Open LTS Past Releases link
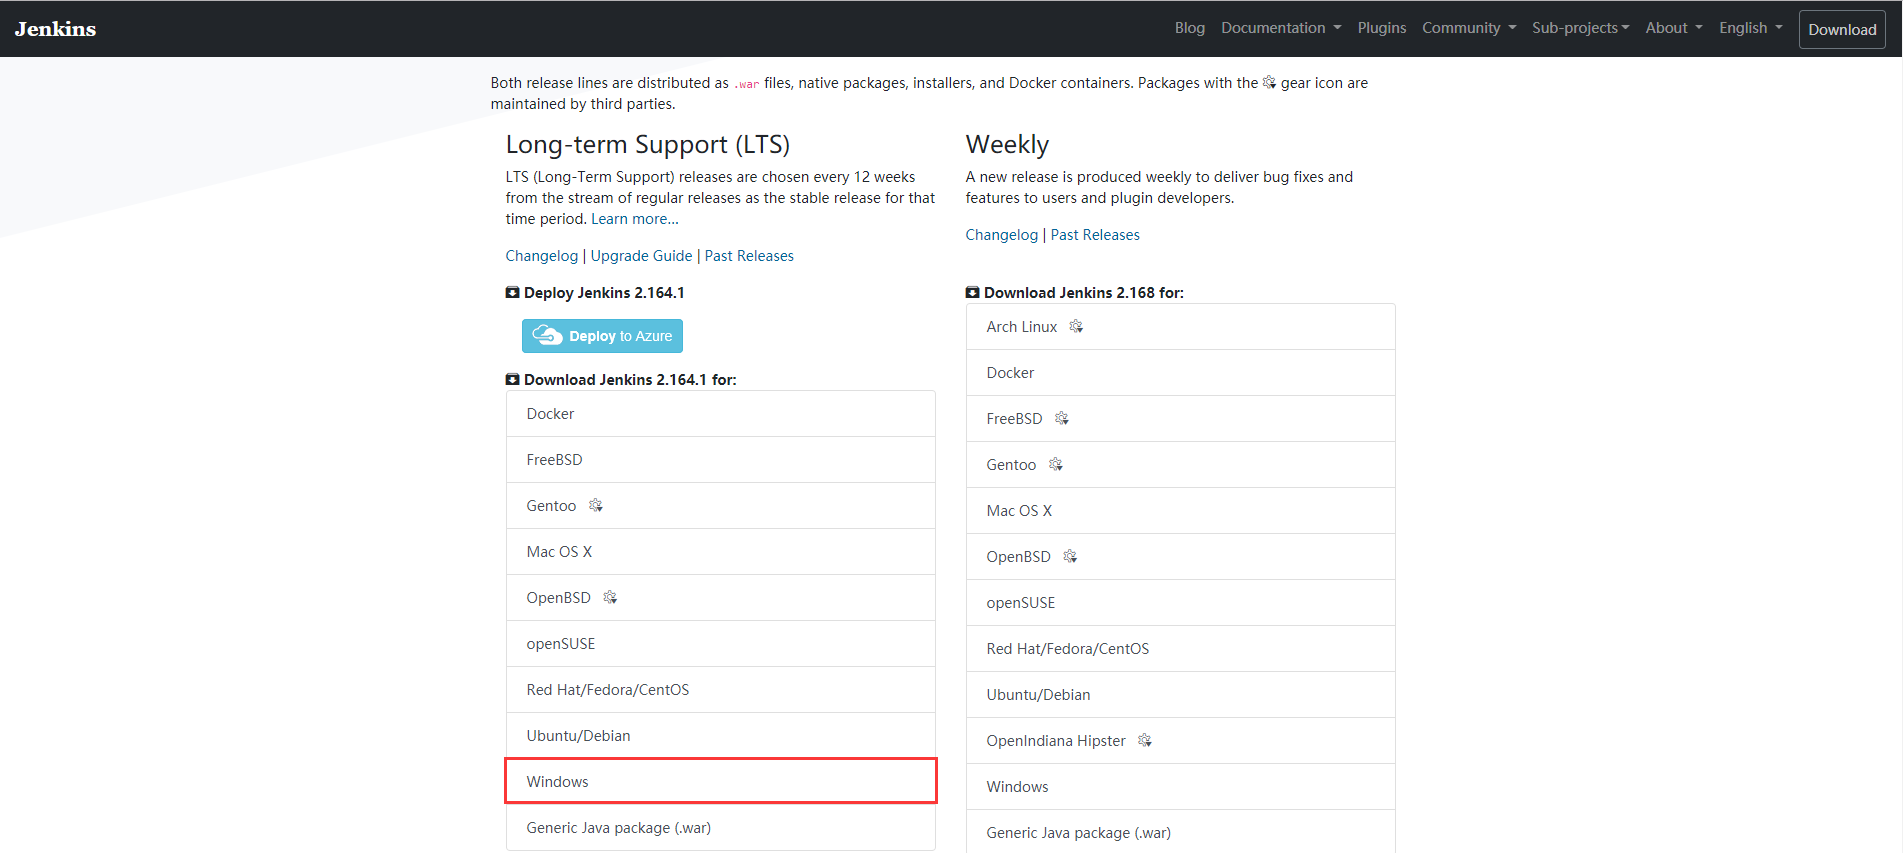 749,256
